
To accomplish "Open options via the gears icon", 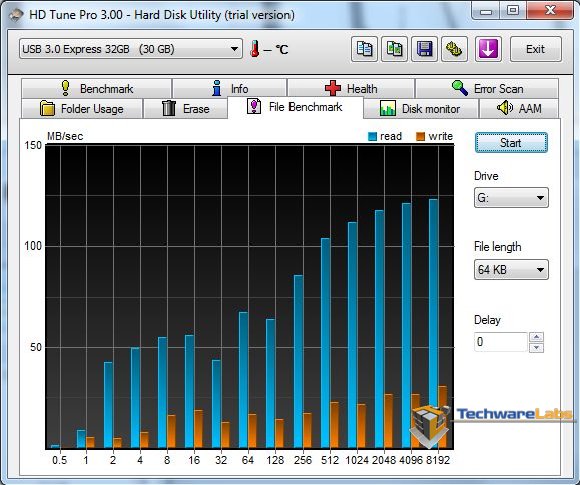I will 454,49.
